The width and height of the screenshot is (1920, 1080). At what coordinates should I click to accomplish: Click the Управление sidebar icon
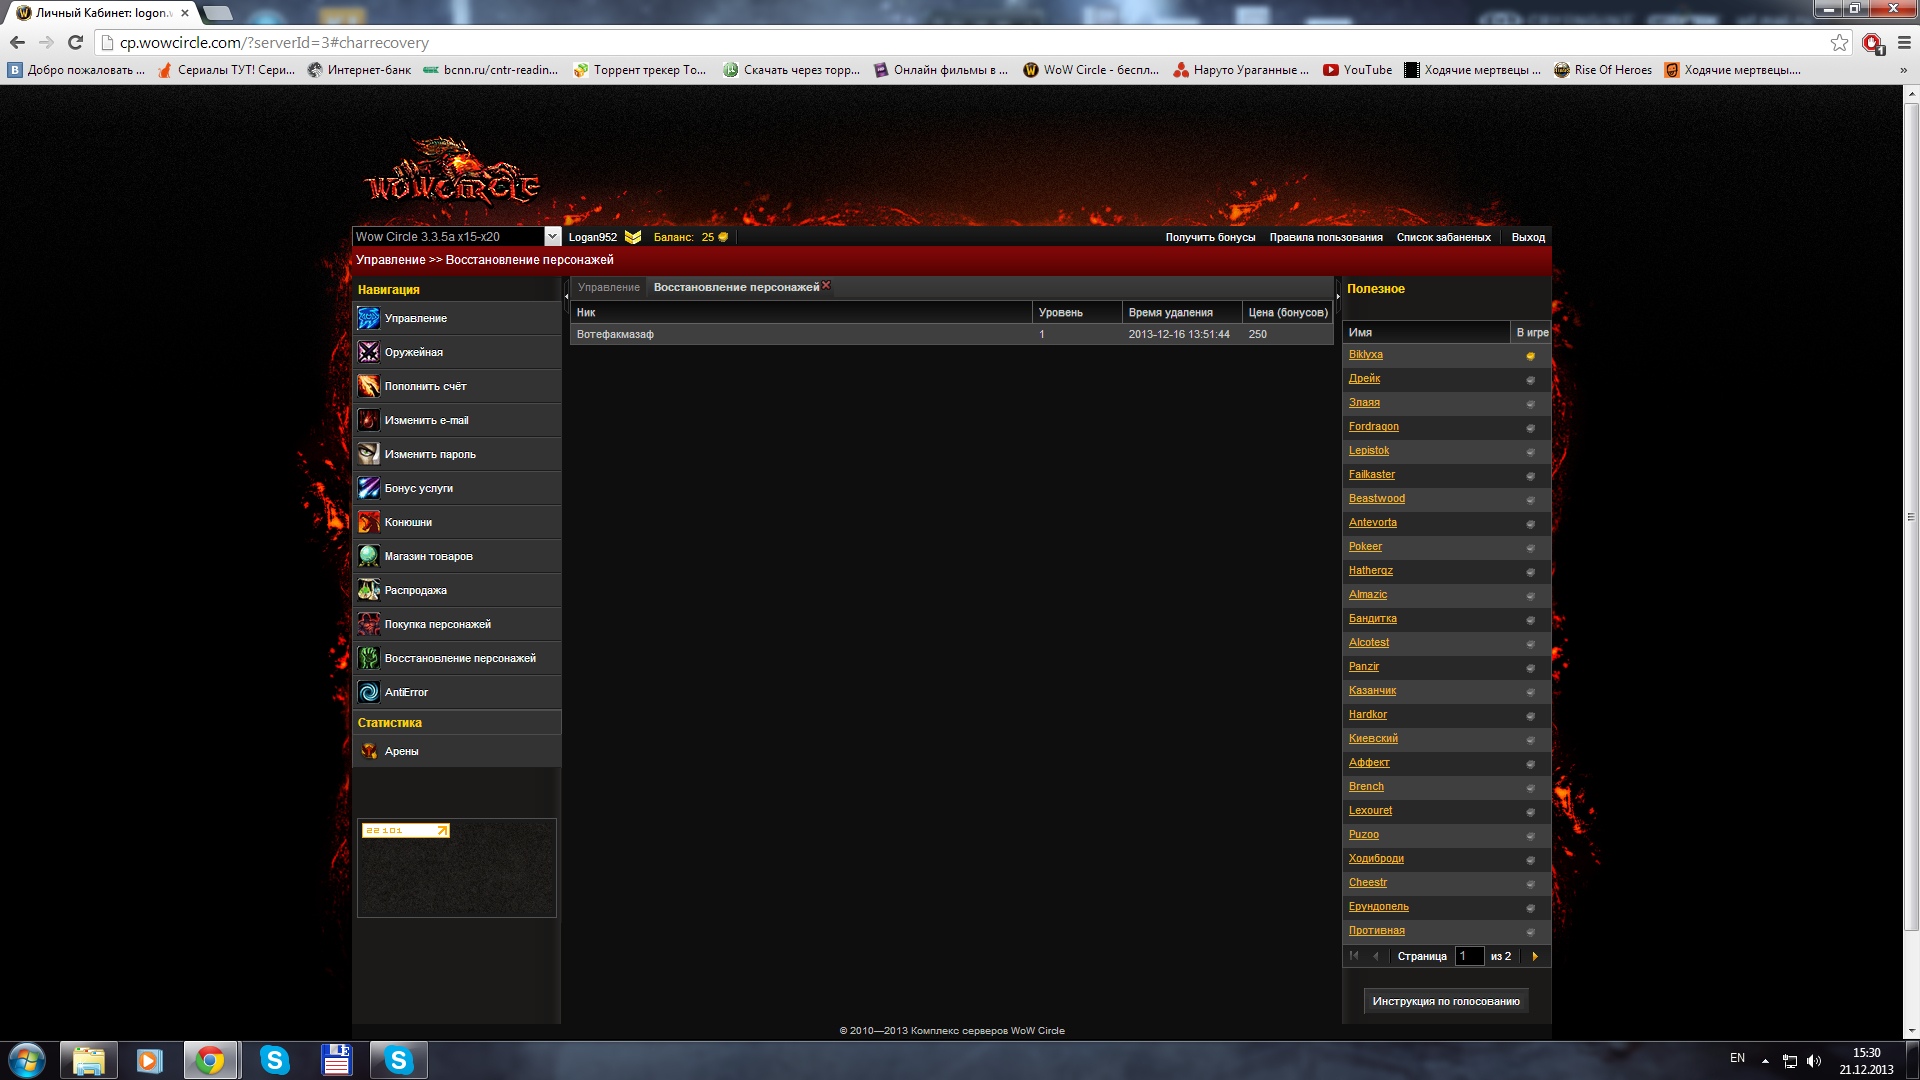point(368,318)
